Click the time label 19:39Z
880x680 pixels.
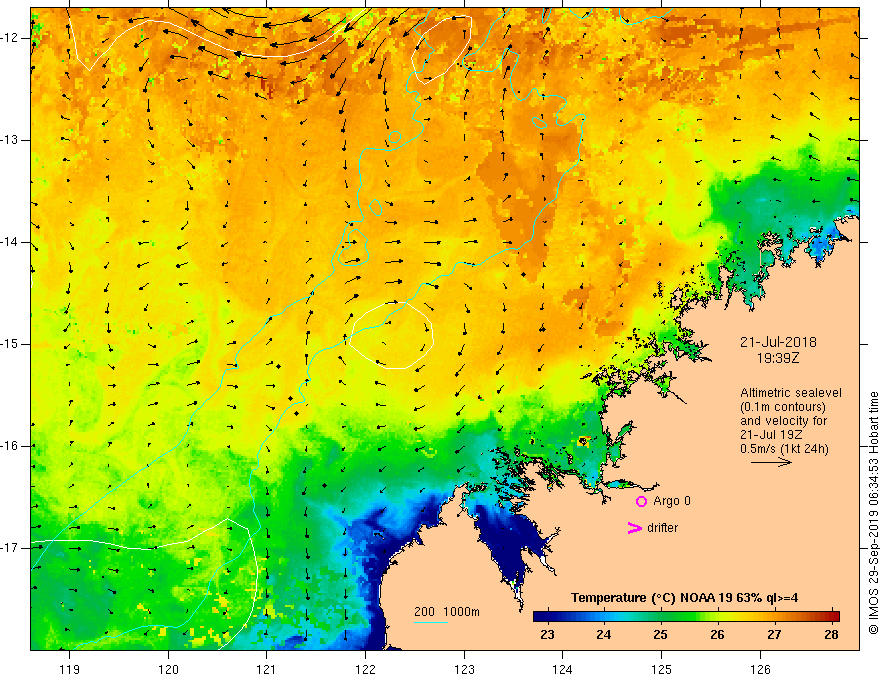point(777,358)
